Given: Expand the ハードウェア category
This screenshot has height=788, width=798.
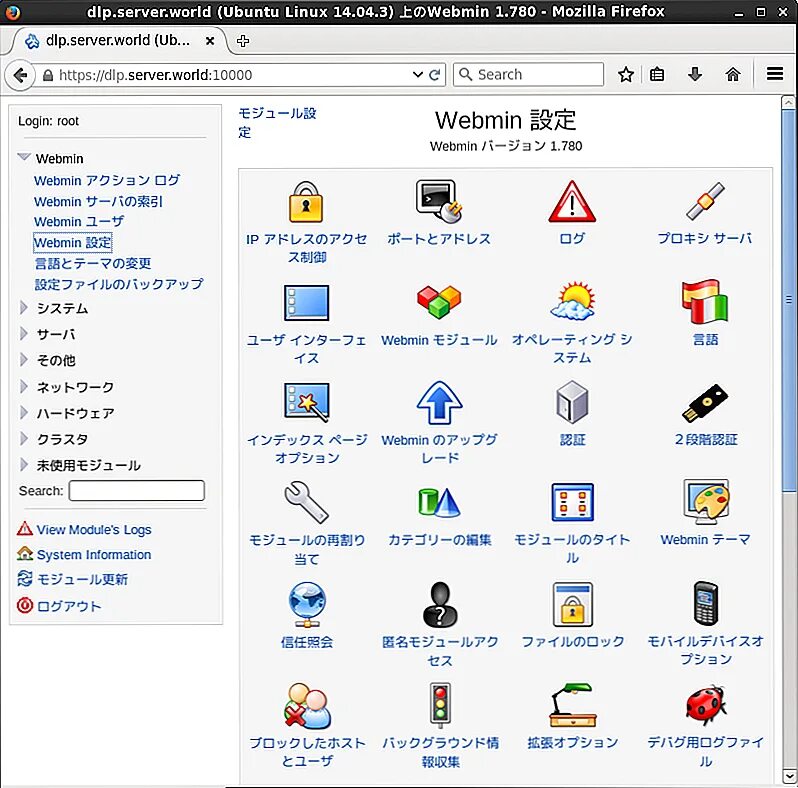Looking at the screenshot, I should click(x=23, y=412).
